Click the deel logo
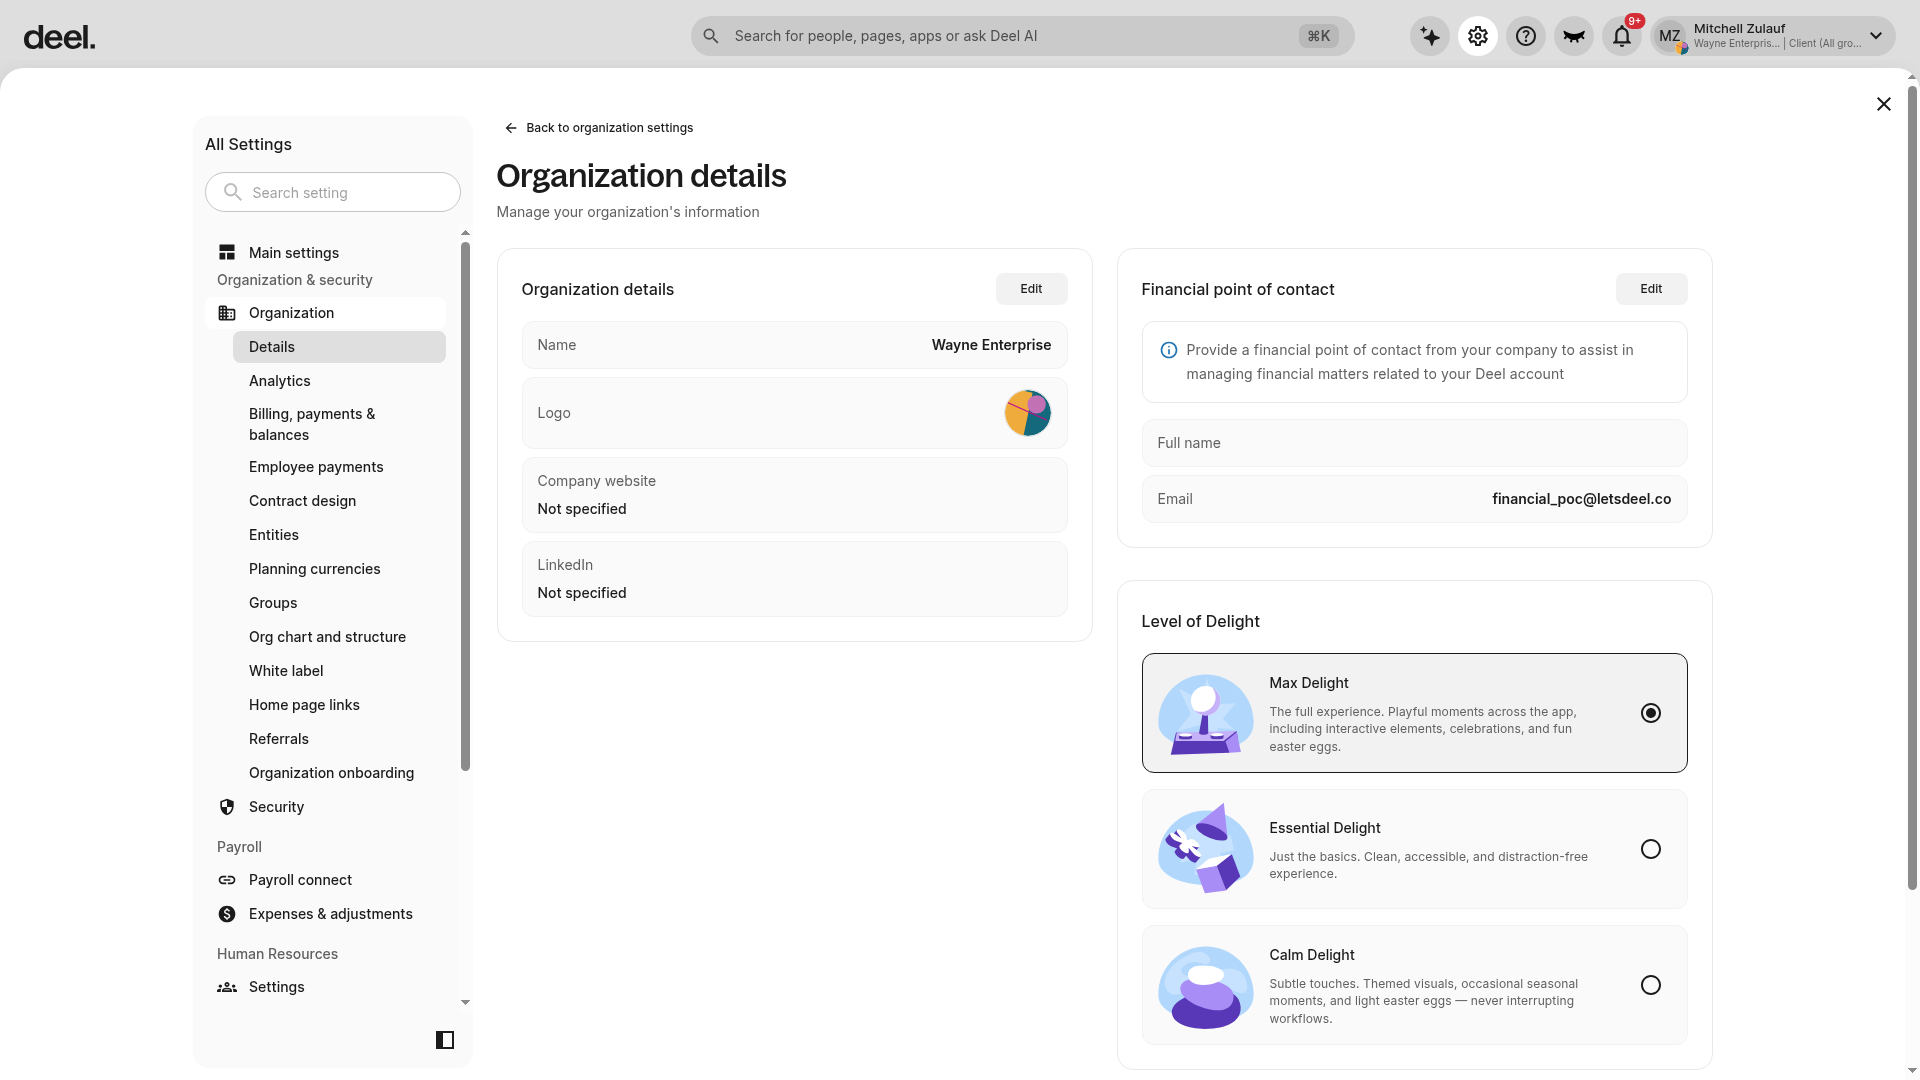This screenshot has height=1080, width=1920. 59,37
